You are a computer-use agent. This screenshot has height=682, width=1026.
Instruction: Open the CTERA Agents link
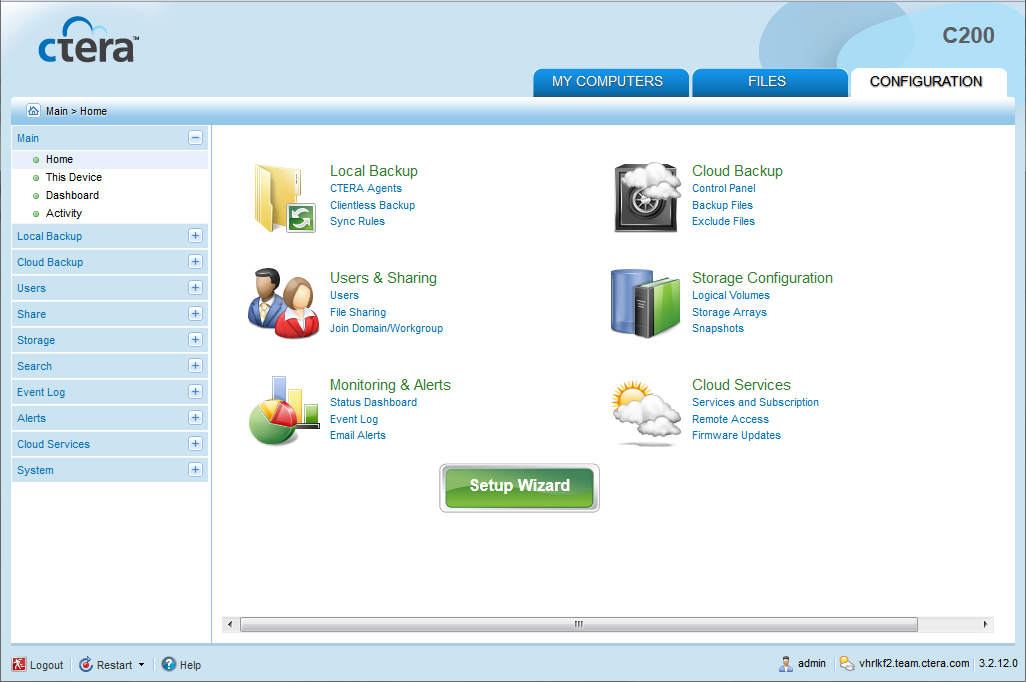tap(366, 188)
